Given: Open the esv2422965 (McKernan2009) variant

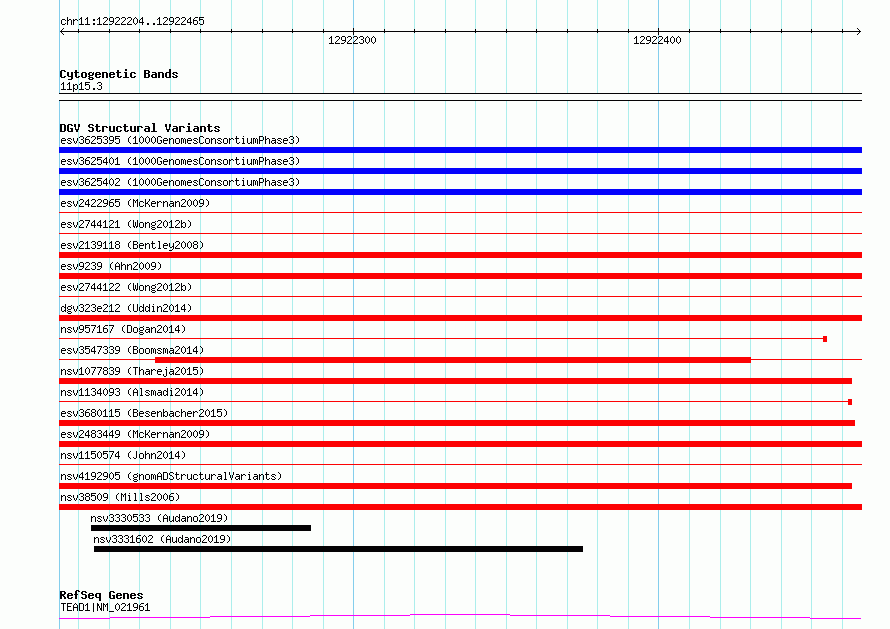Looking at the screenshot, I should point(135,203).
